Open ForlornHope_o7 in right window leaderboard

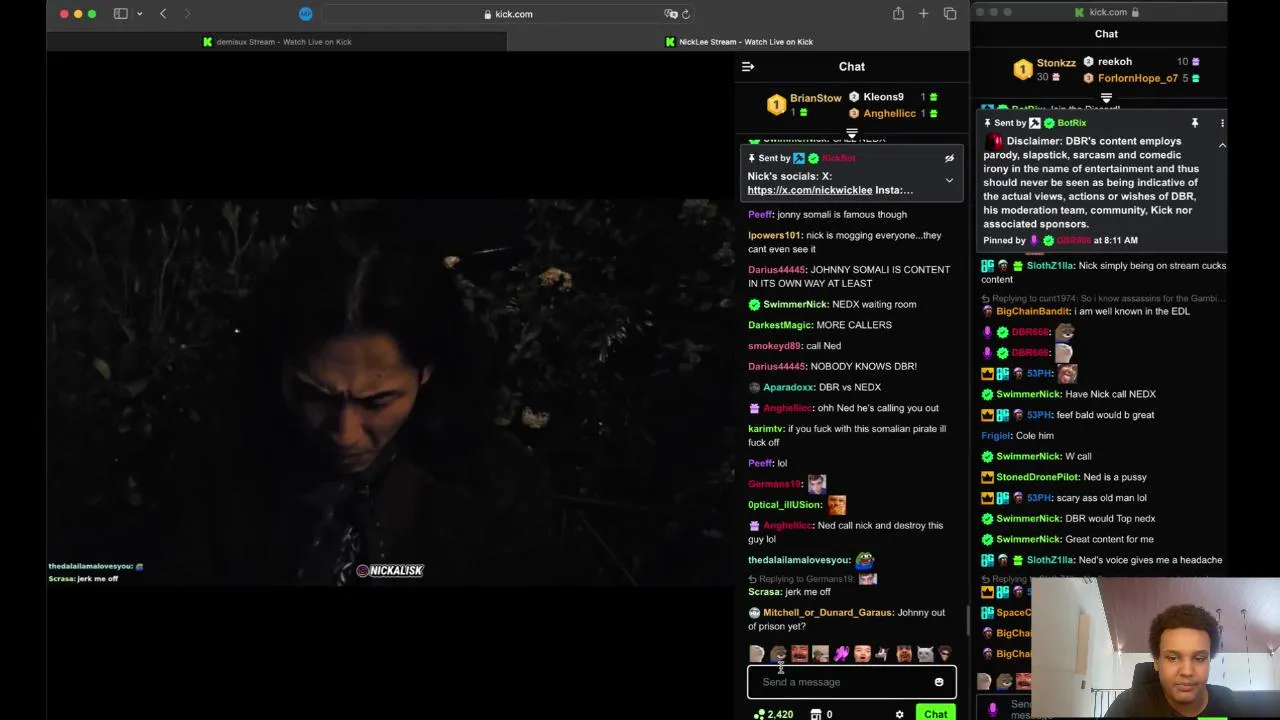(1138, 79)
